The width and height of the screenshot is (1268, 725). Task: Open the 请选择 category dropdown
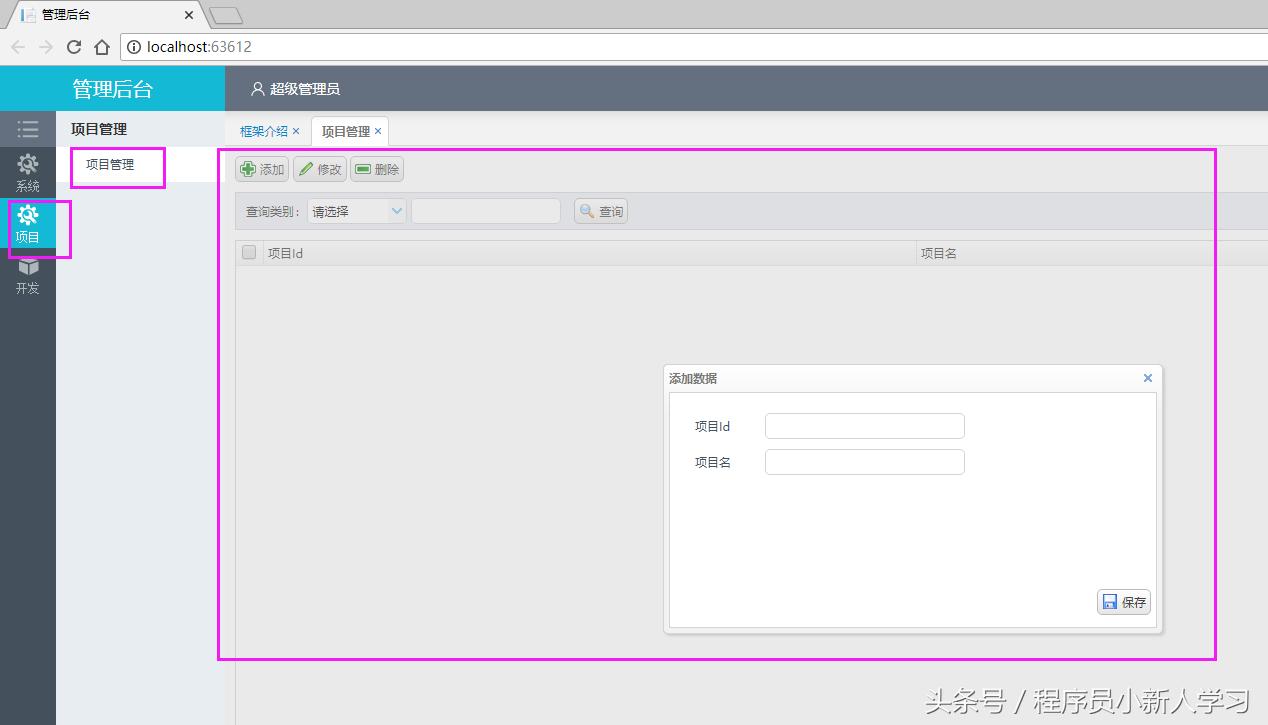pyautogui.click(x=350, y=210)
